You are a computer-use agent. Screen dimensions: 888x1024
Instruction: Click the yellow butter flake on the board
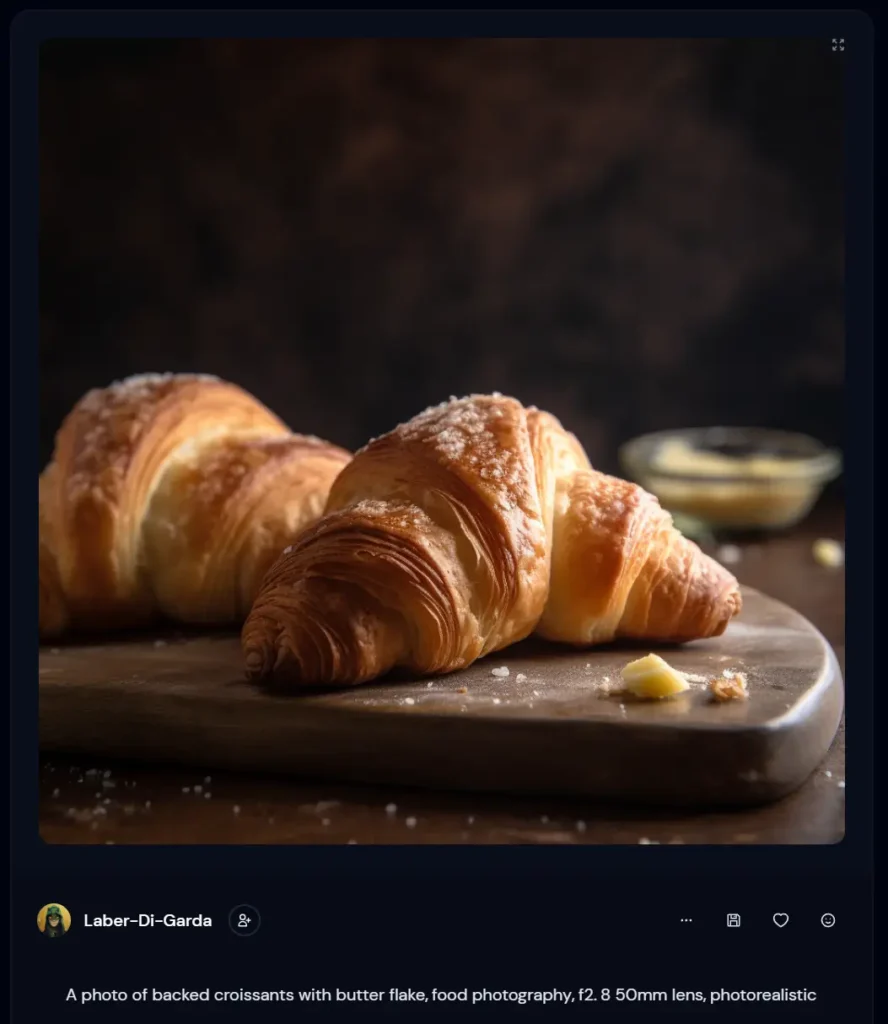pyautogui.click(x=653, y=677)
